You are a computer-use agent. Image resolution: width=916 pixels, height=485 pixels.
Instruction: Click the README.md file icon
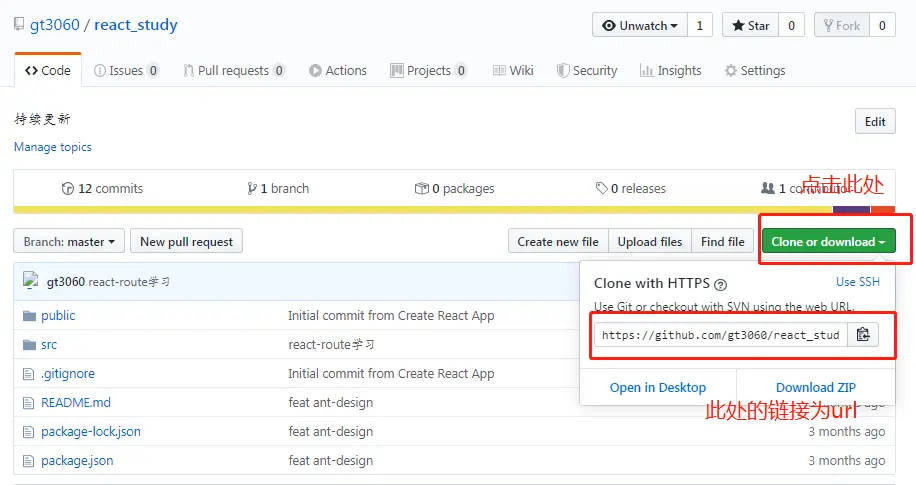click(x=28, y=403)
